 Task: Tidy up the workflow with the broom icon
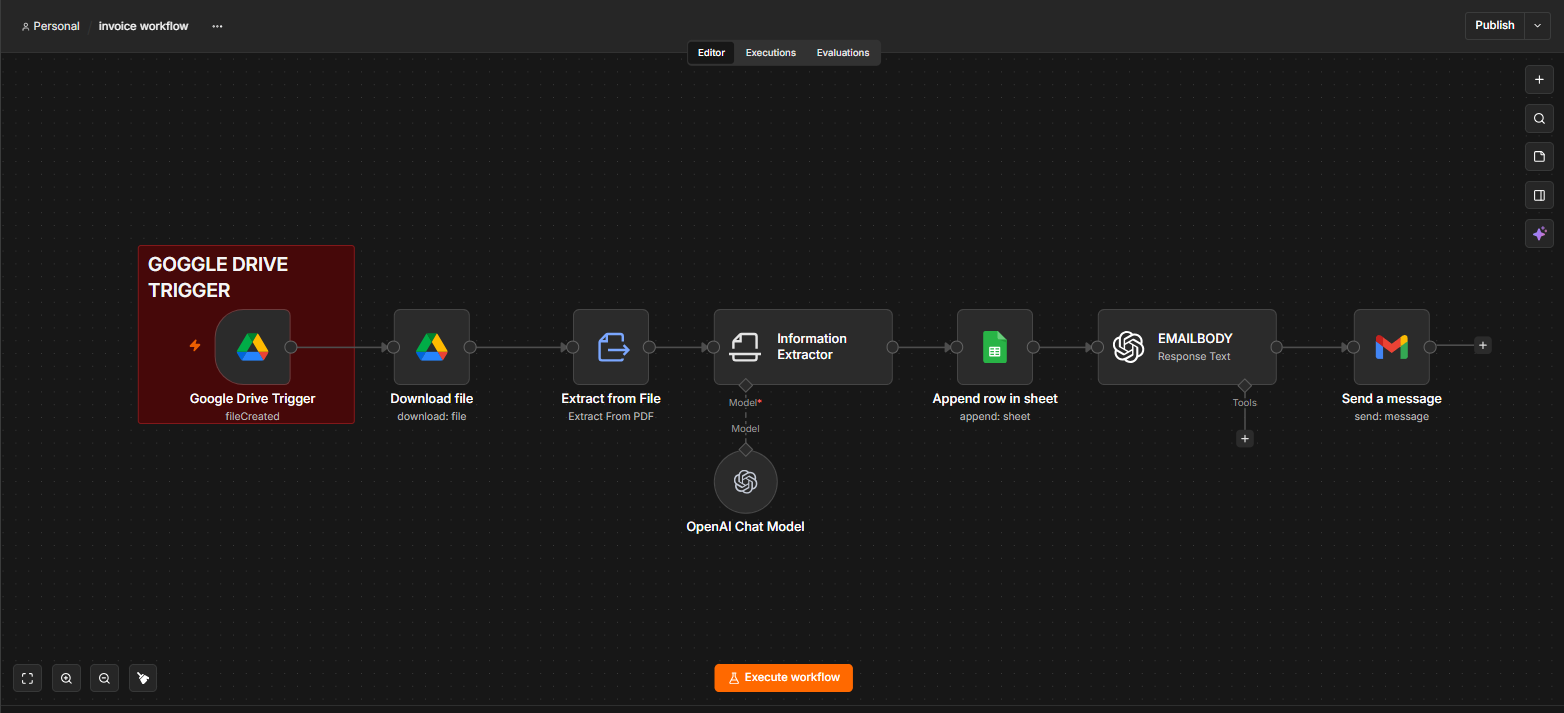(143, 678)
